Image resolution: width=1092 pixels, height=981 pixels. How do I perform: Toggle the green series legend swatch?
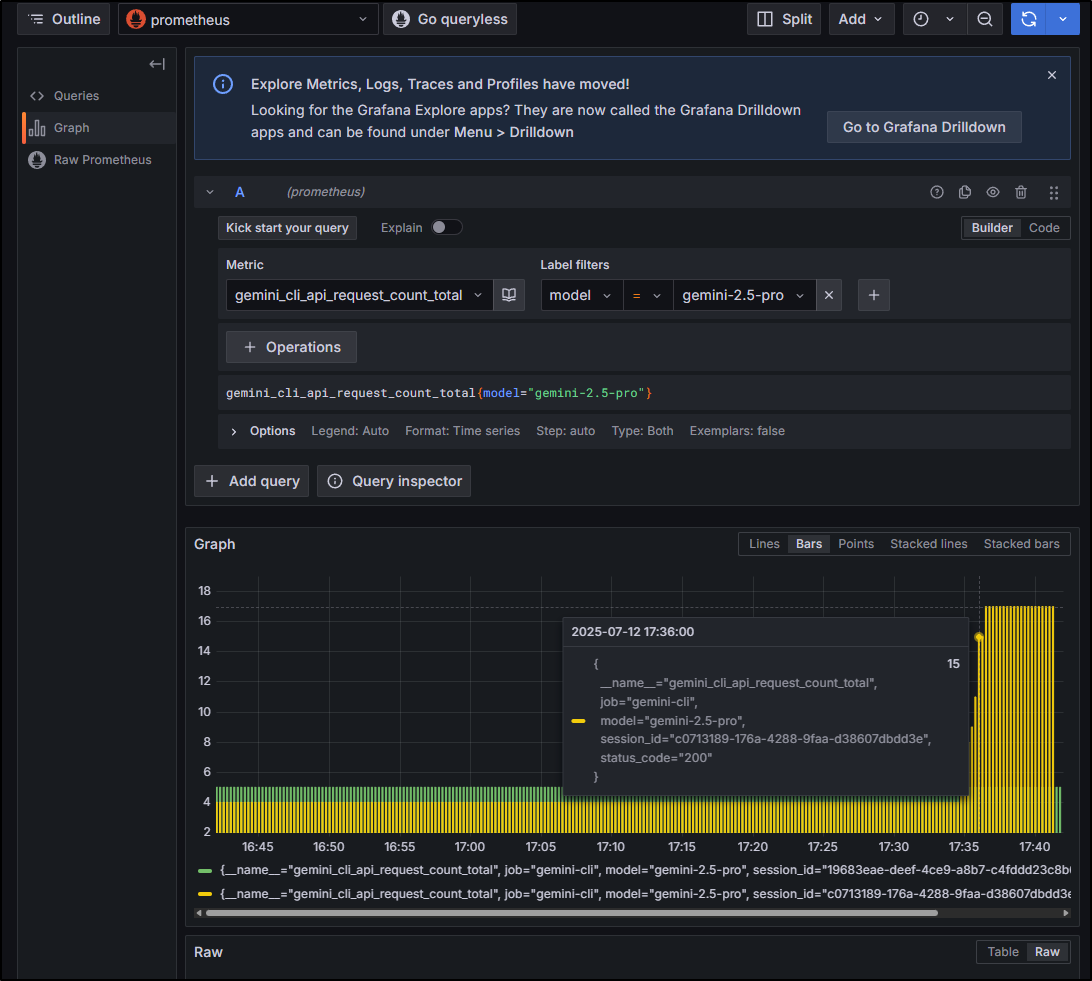(x=205, y=870)
